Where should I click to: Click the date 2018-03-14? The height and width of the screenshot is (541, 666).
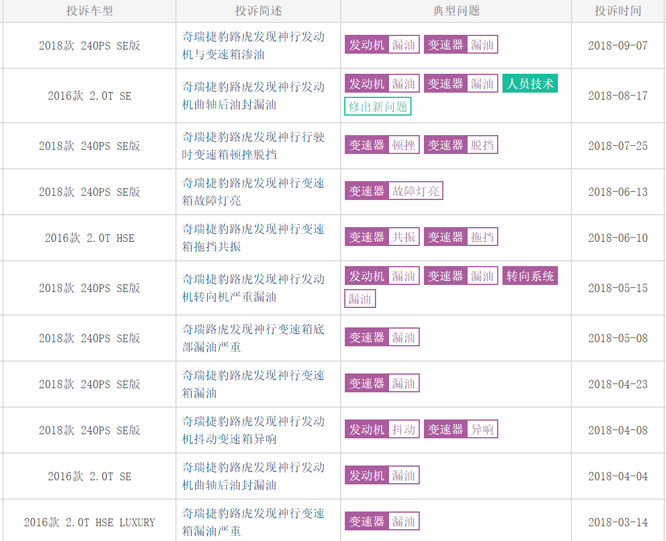(x=618, y=522)
